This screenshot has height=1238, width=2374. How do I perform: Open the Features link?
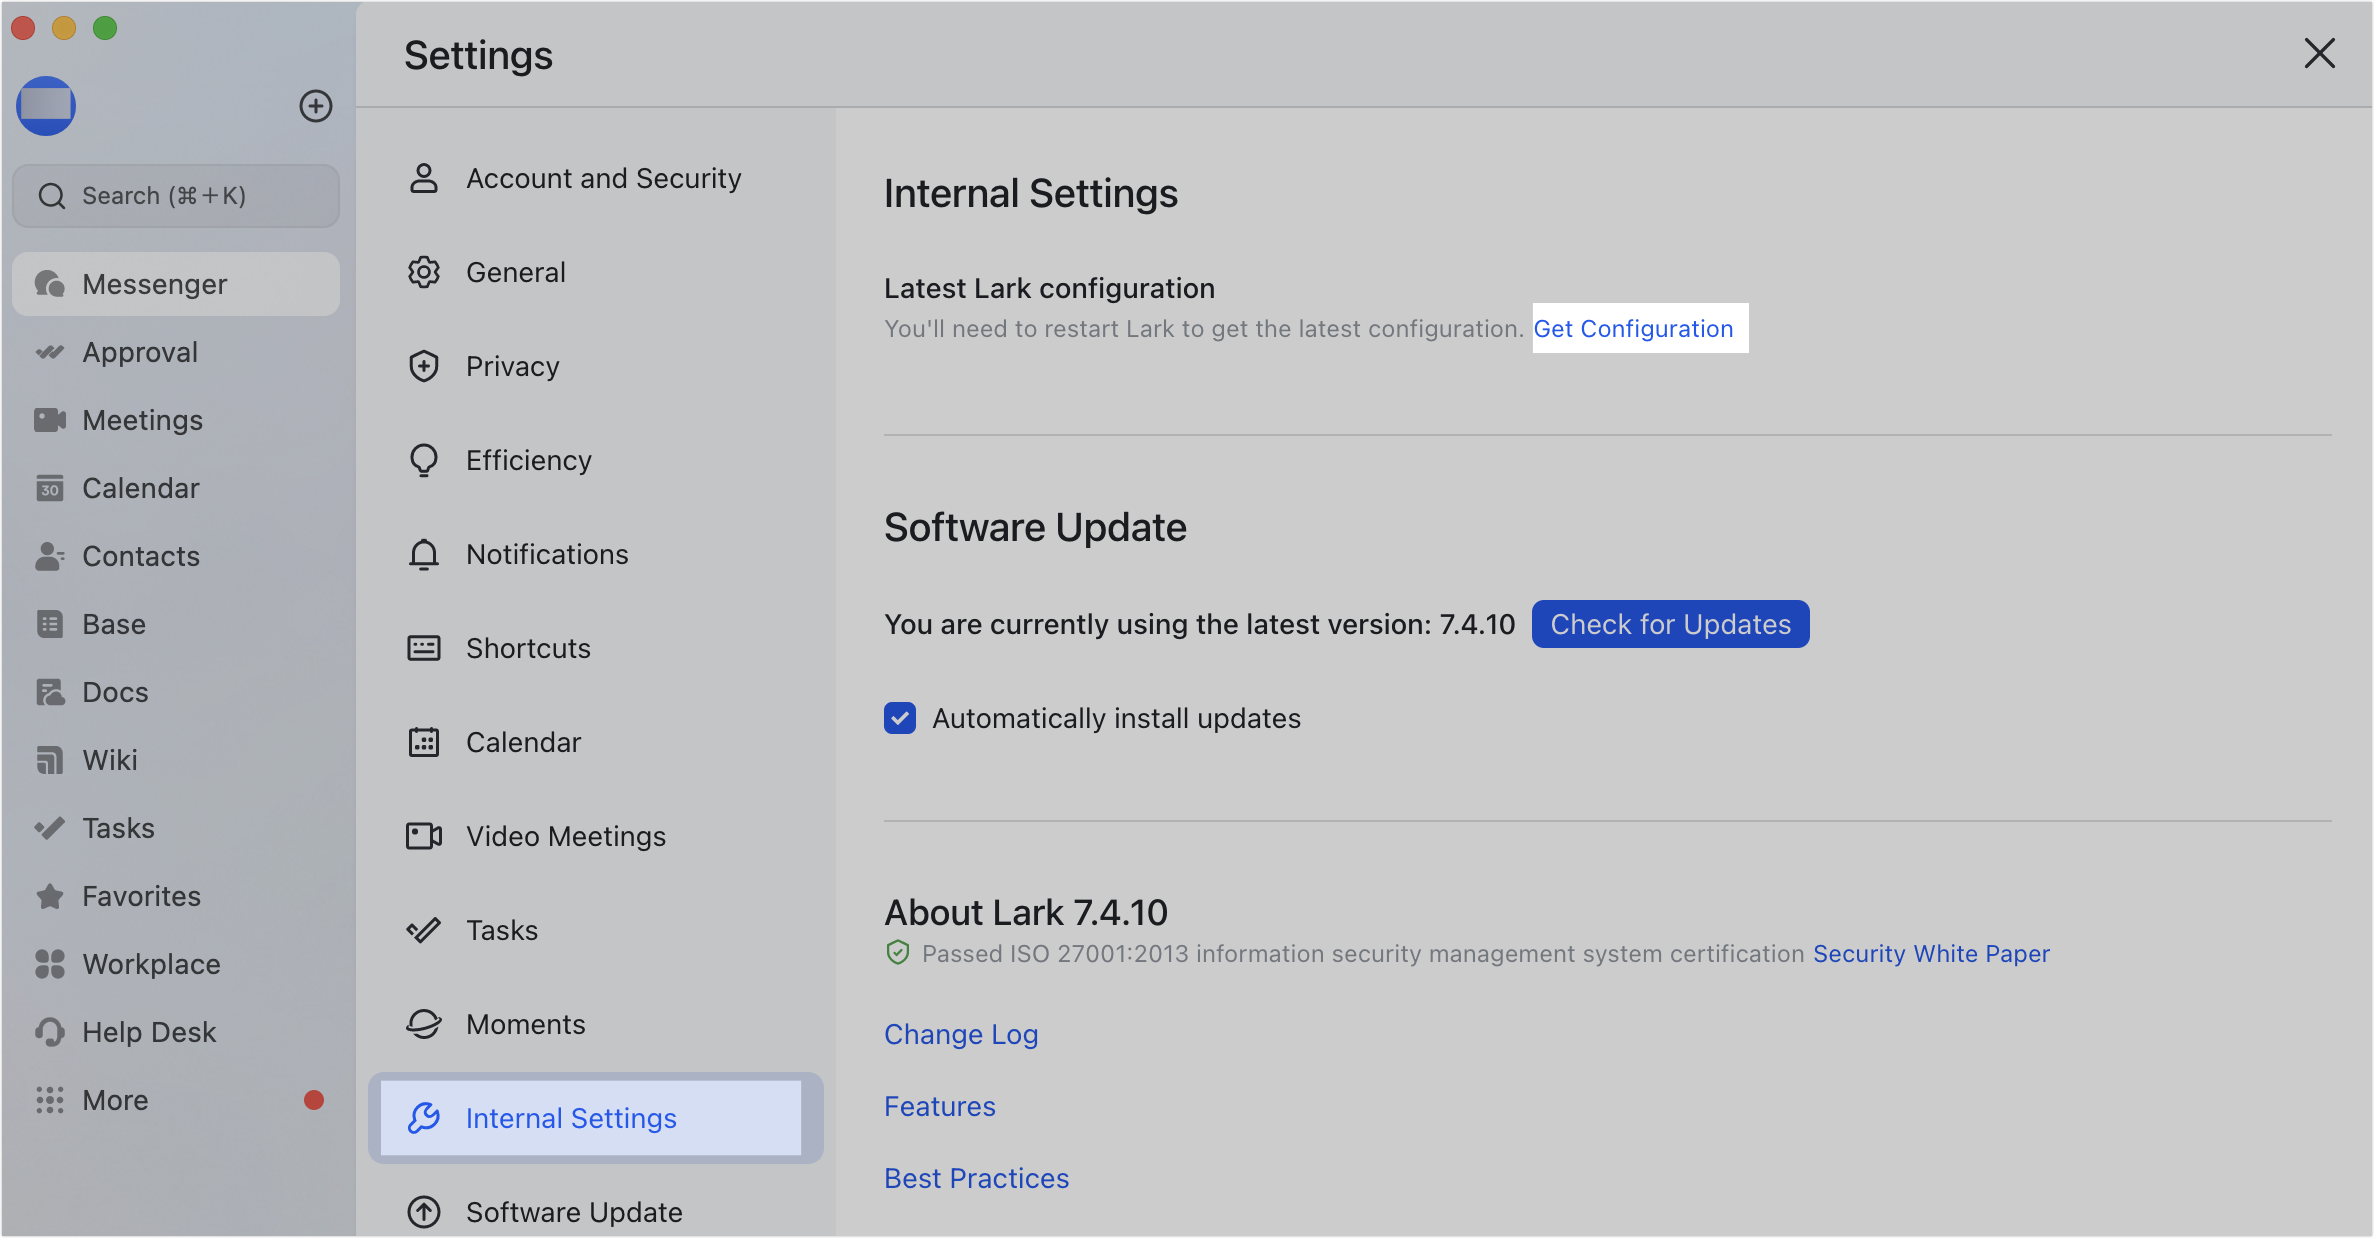pos(940,1106)
